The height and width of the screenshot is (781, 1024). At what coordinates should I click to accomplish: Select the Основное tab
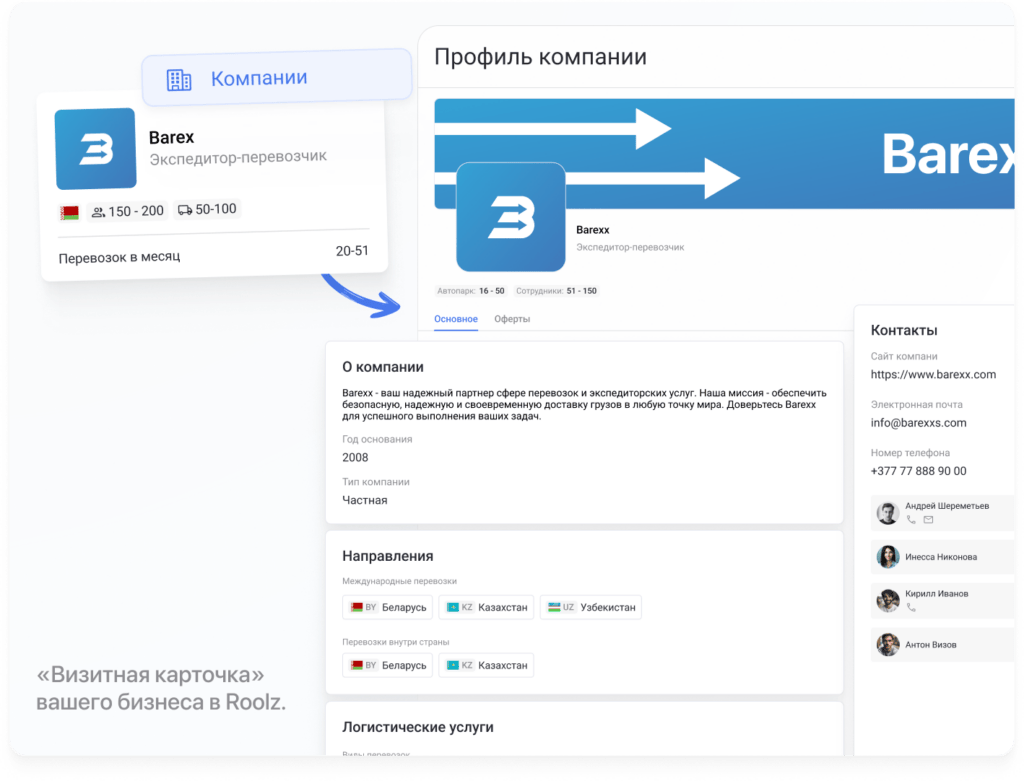coord(456,318)
